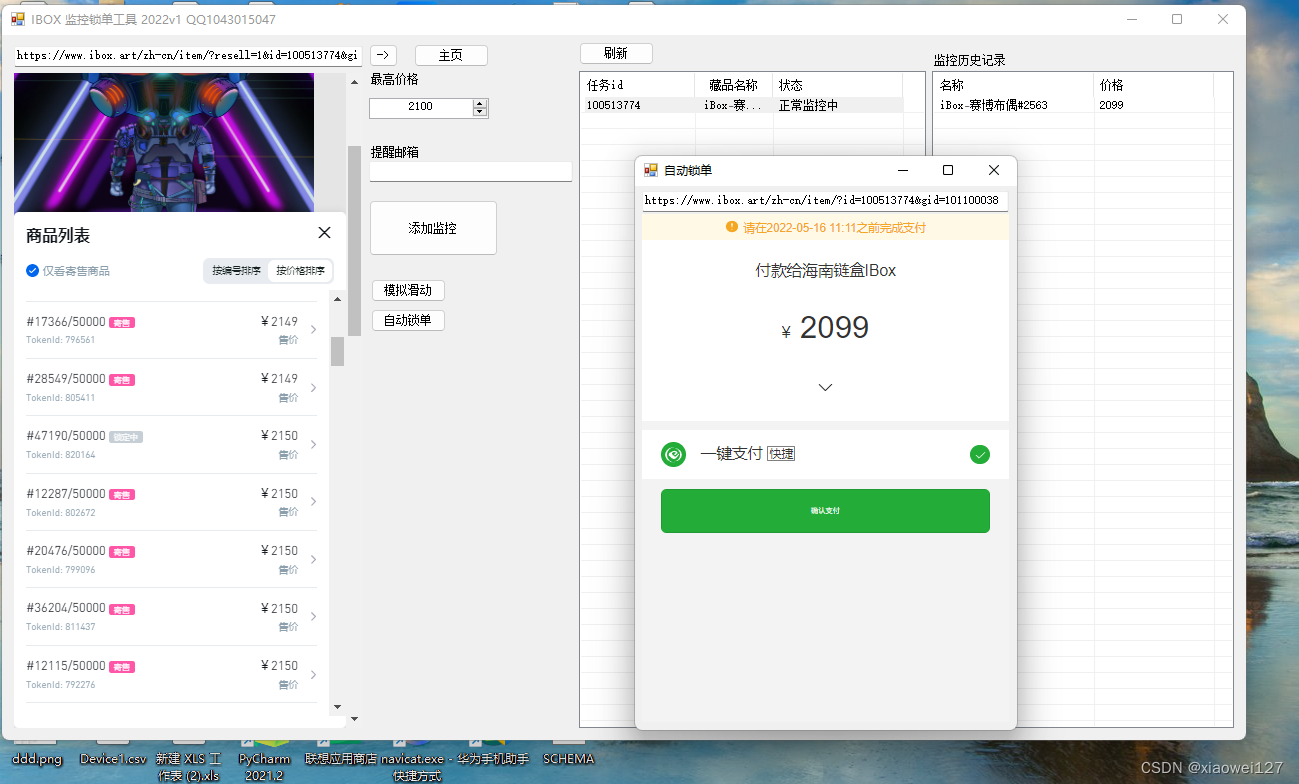Click the 最高价格 input showing 2100
Image resolution: width=1299 pixels, height=784 pixels.
tap(421, 107)
